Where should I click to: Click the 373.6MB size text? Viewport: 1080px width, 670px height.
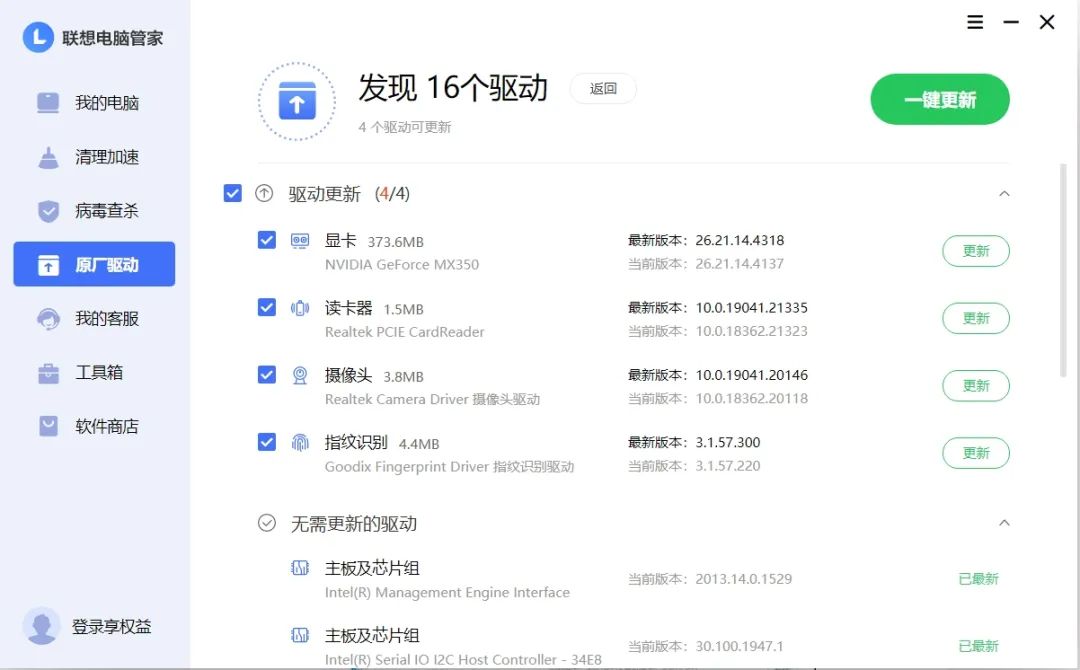point(395,242)
